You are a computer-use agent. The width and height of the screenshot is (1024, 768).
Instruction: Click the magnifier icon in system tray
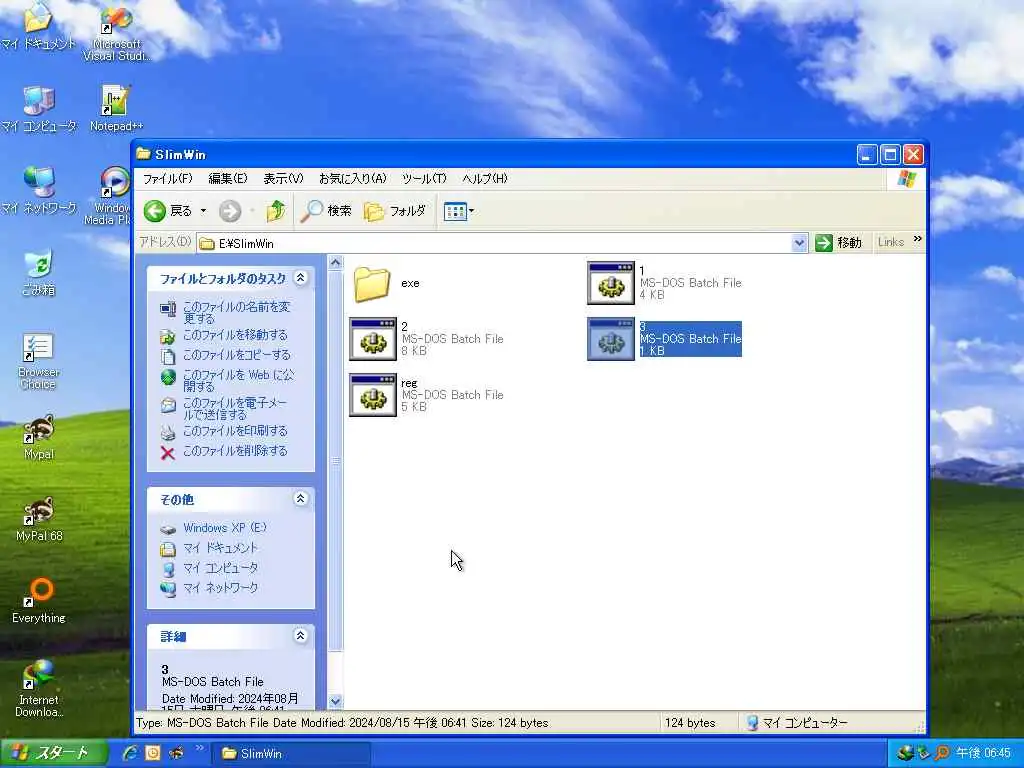tap(942, 754)
